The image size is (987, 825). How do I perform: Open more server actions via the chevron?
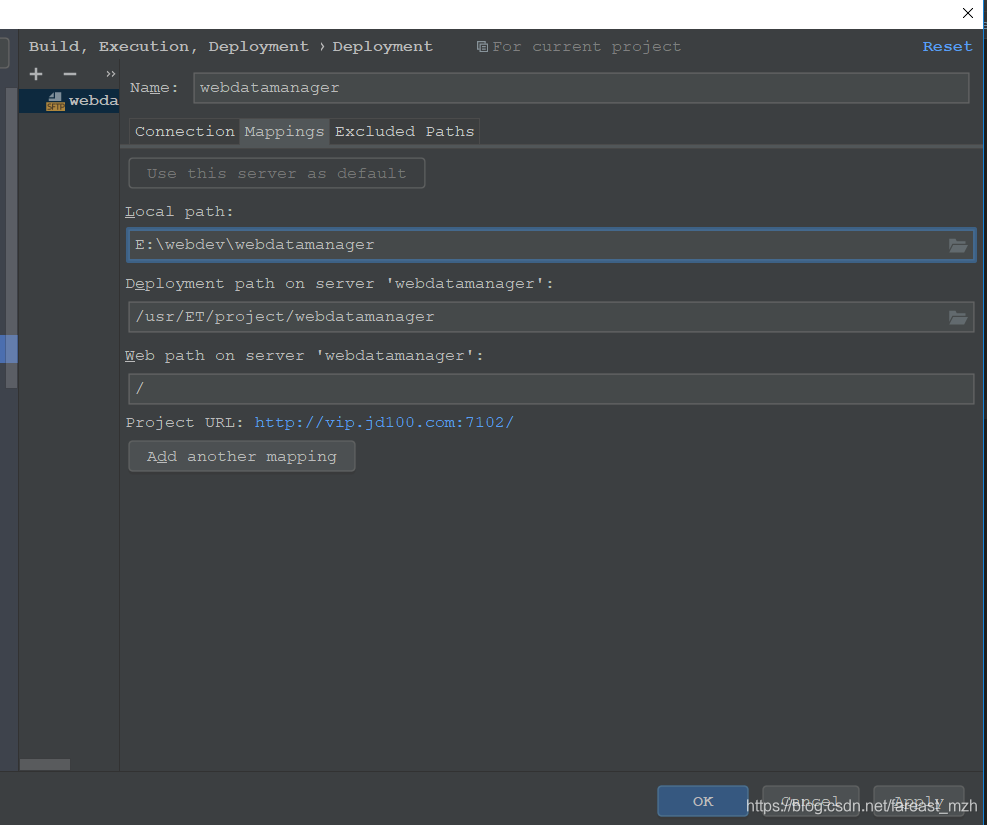109,73
